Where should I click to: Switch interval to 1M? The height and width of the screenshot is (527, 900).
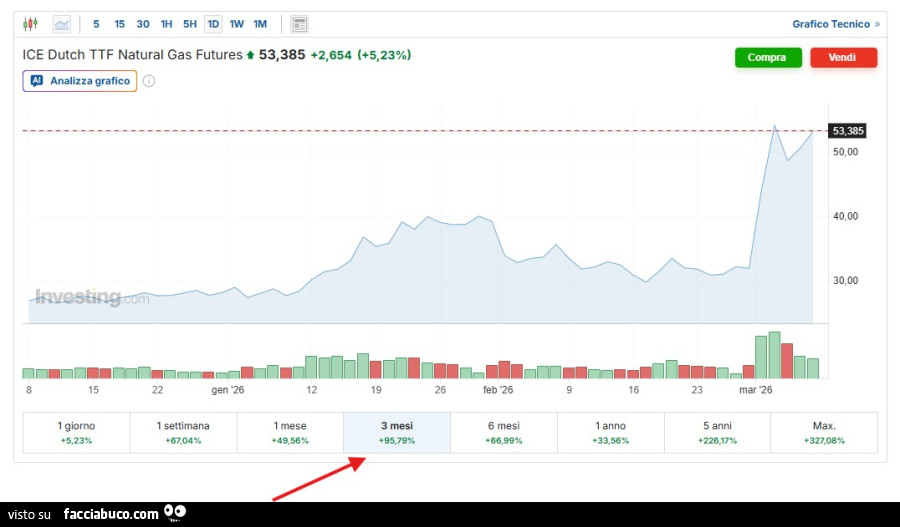click(260, 24)
